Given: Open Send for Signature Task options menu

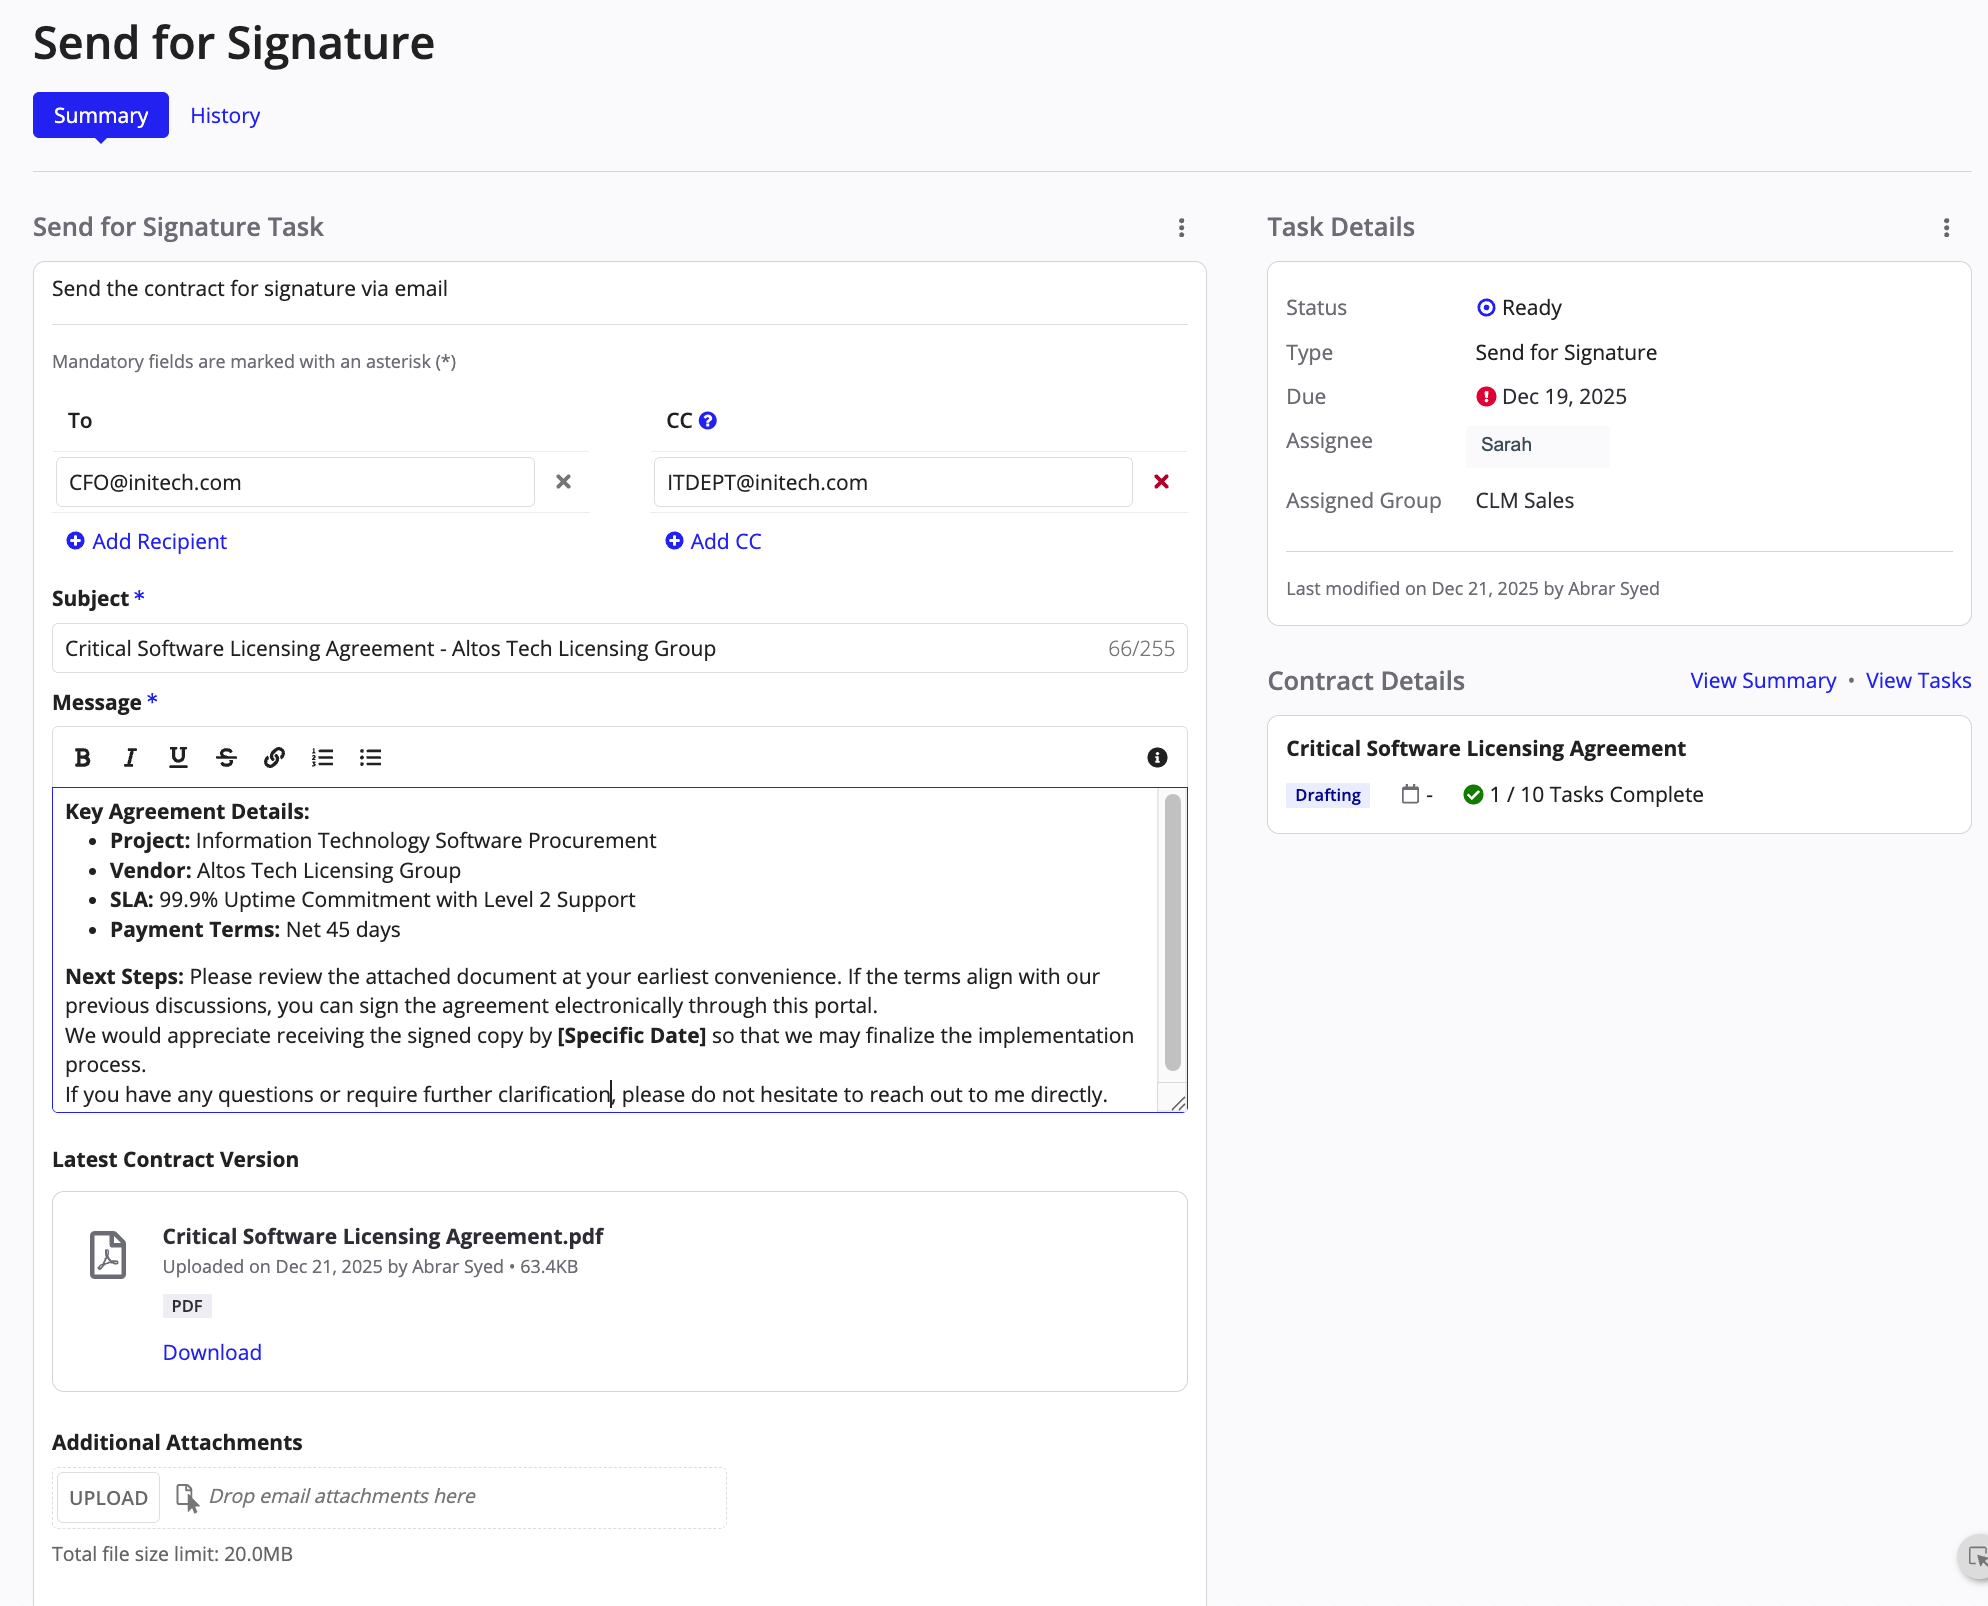Looking at the screenshot, I should [x=1181, y=228].
